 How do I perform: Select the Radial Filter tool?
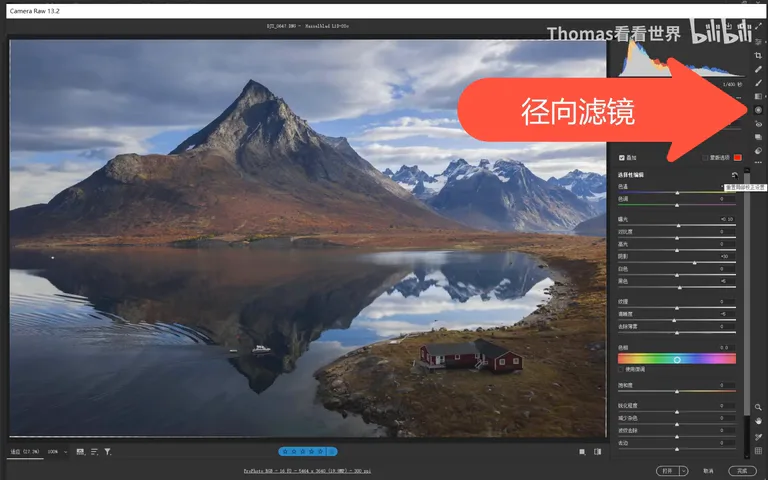pos(758,110)
